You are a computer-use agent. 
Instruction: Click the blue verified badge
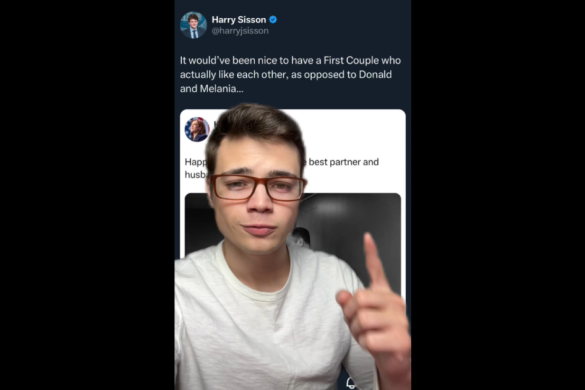pyautogui.click(x=273, y=20)
